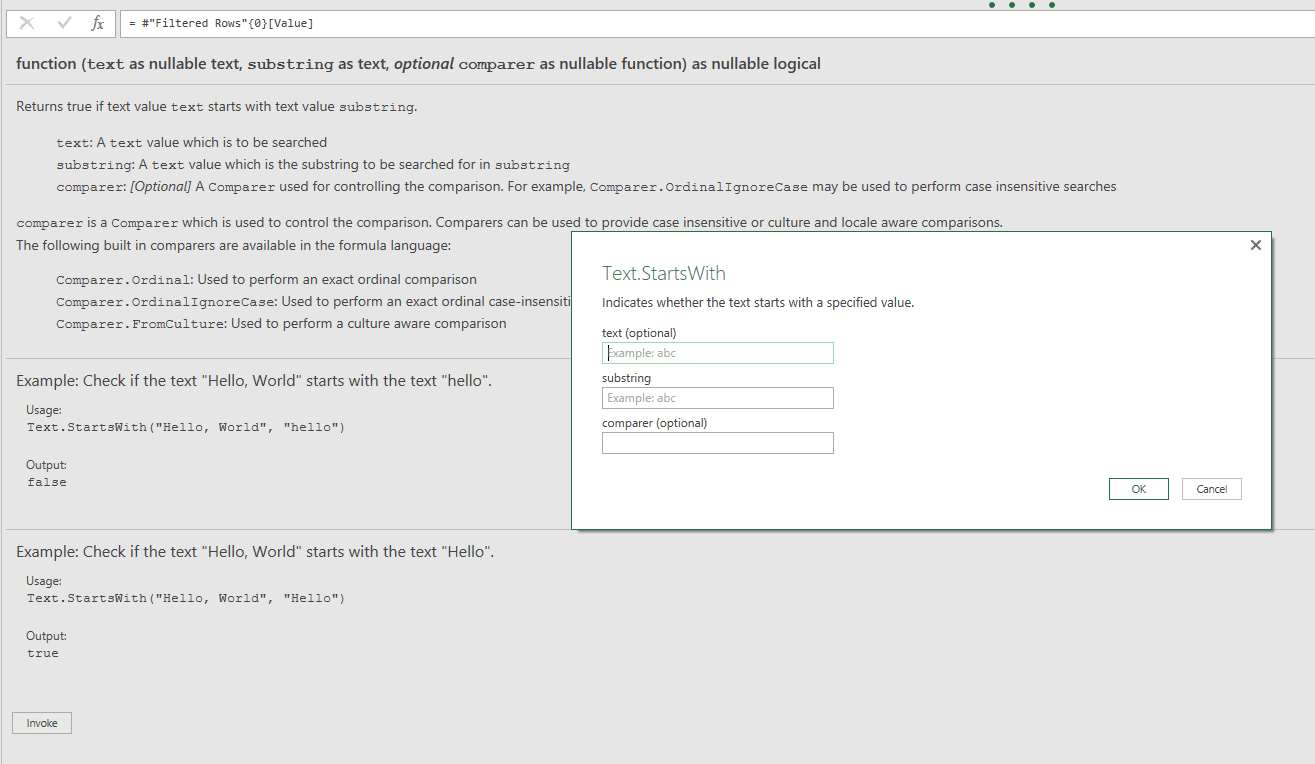
Task: Click the checkmark confirm icon in formula bar
Action: (65, 23)
